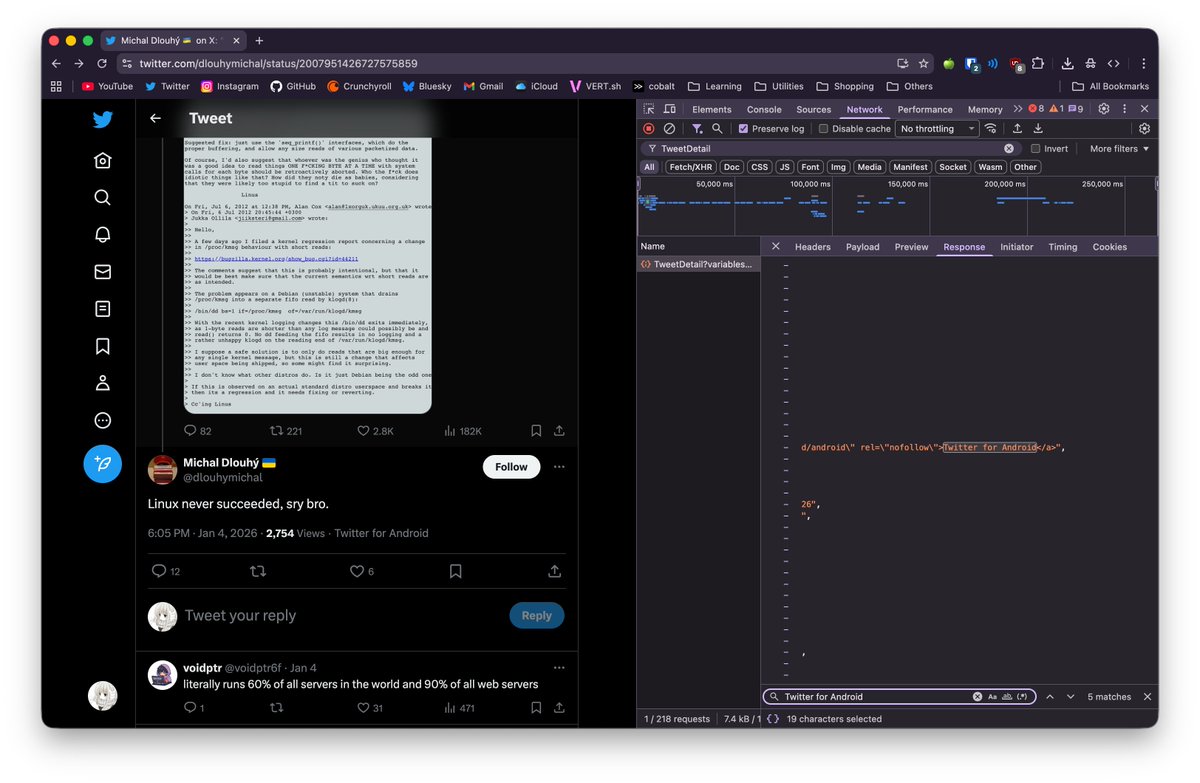1200x783 pixels.
Task: Open network conditions wifi icon
Action: (991, 128)
